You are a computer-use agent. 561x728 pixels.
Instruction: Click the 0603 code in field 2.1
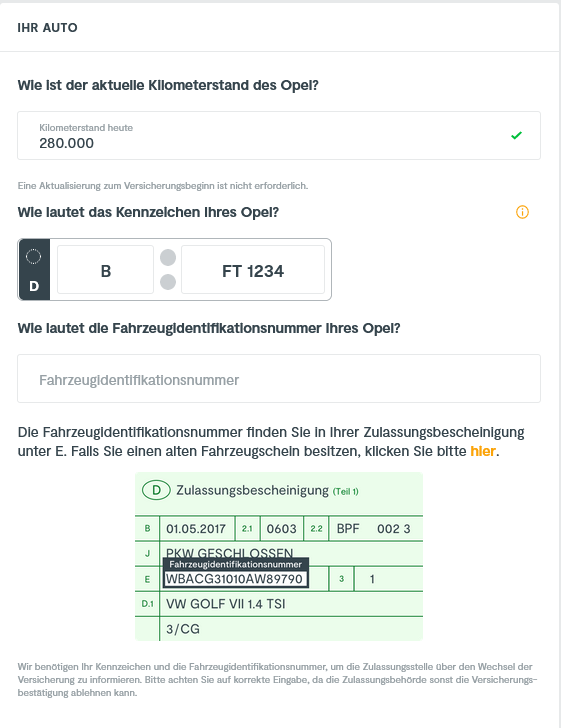click(x=281, y=529)
